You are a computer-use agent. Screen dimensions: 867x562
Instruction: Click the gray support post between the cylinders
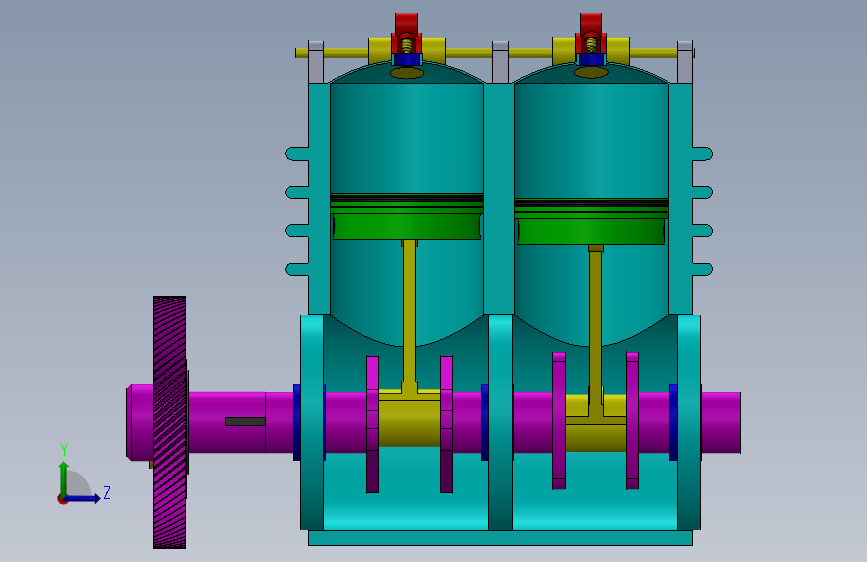click(x=500, y=61)
